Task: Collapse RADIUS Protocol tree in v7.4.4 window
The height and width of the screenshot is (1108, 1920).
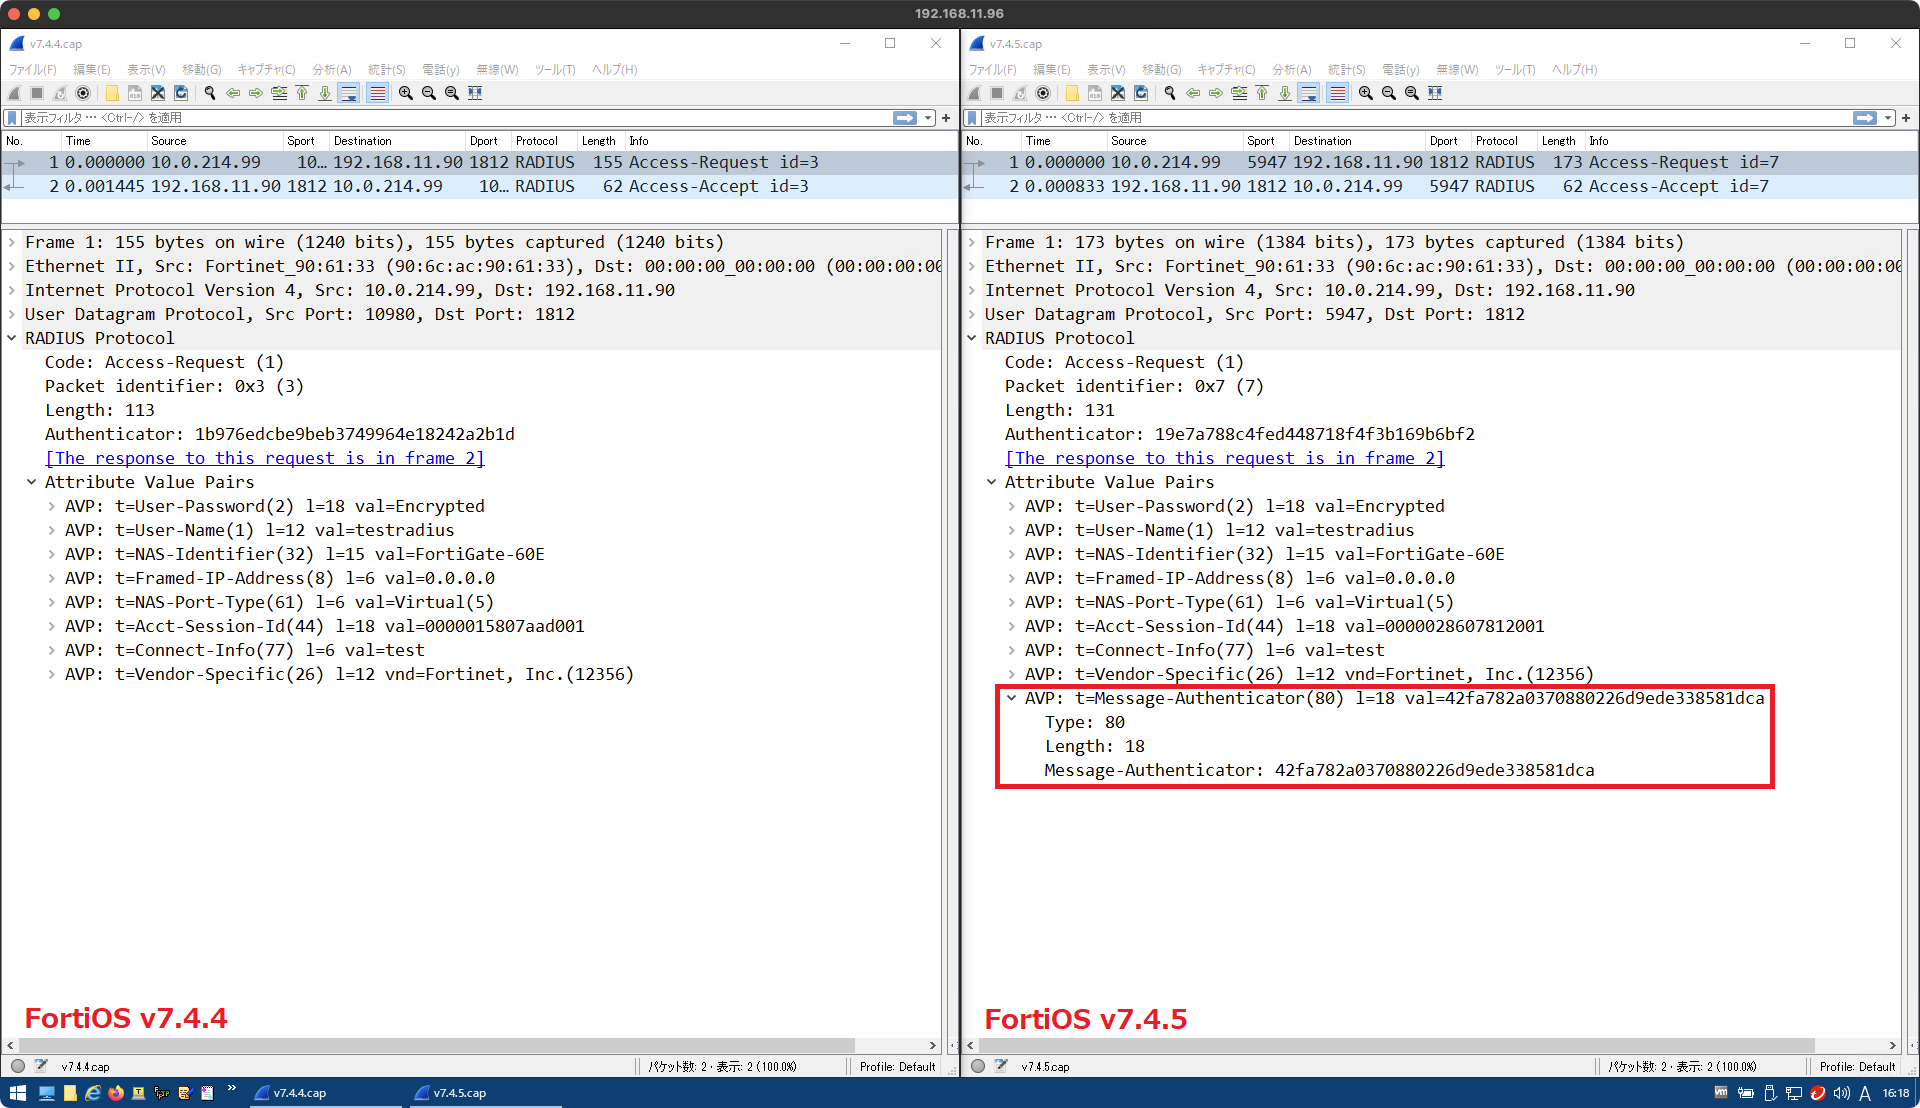Action: tap(12, 338)
